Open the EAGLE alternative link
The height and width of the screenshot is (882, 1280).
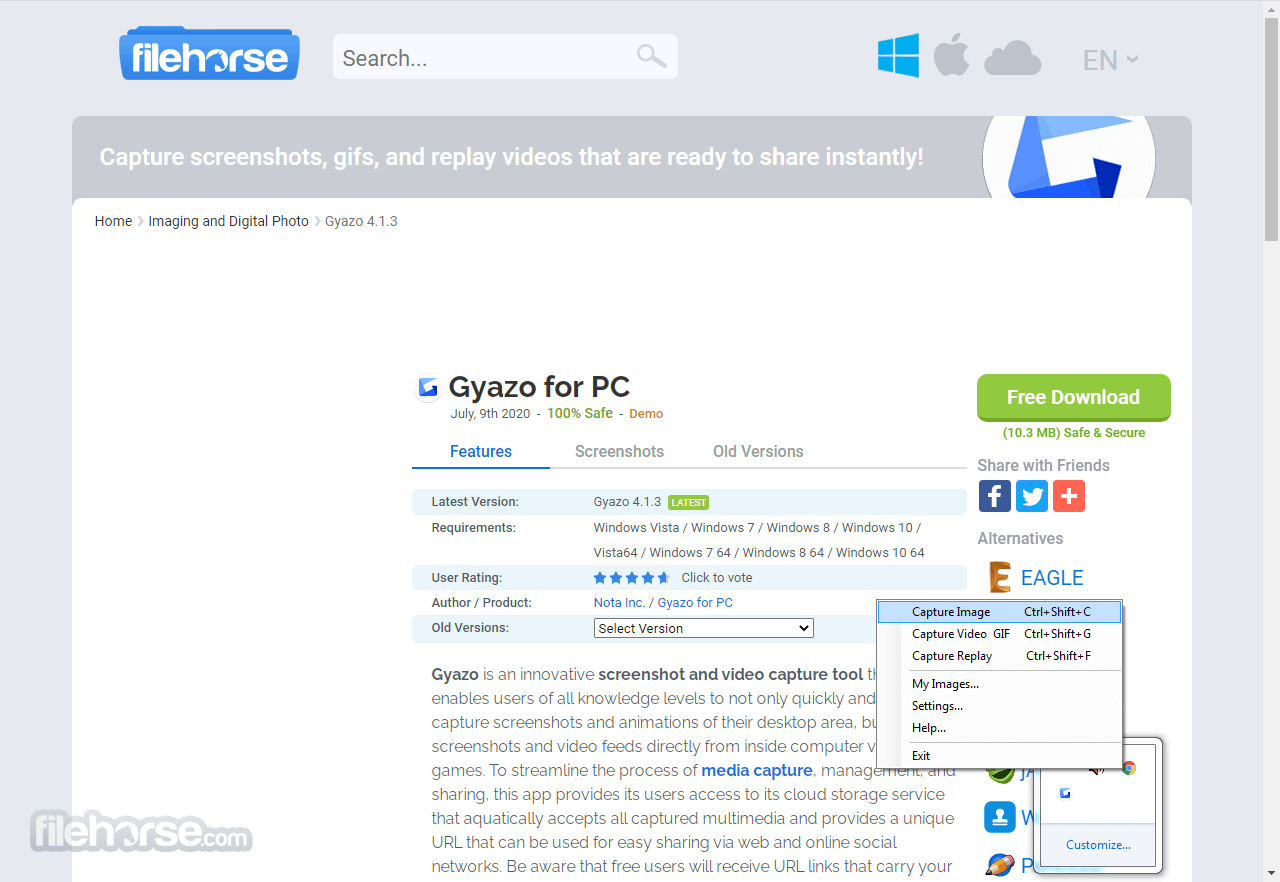[1052, 578]
